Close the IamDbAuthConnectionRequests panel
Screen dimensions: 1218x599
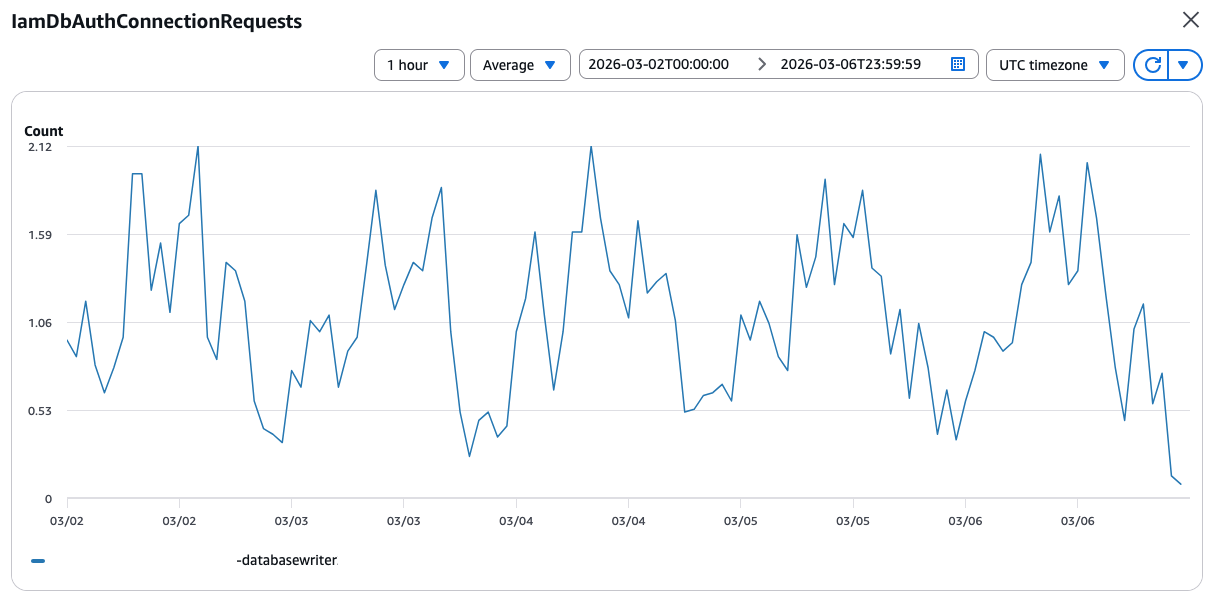(1190, 20)
